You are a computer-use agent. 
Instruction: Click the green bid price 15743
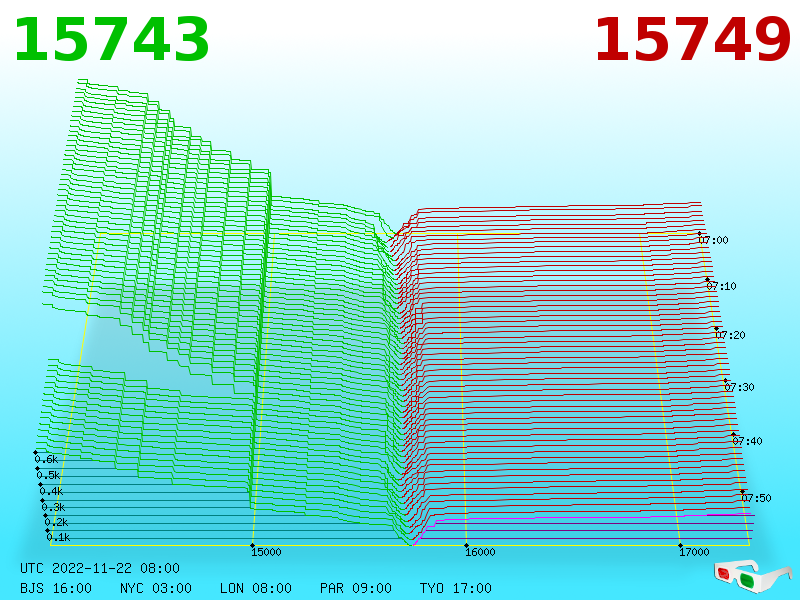pos(112,40)
